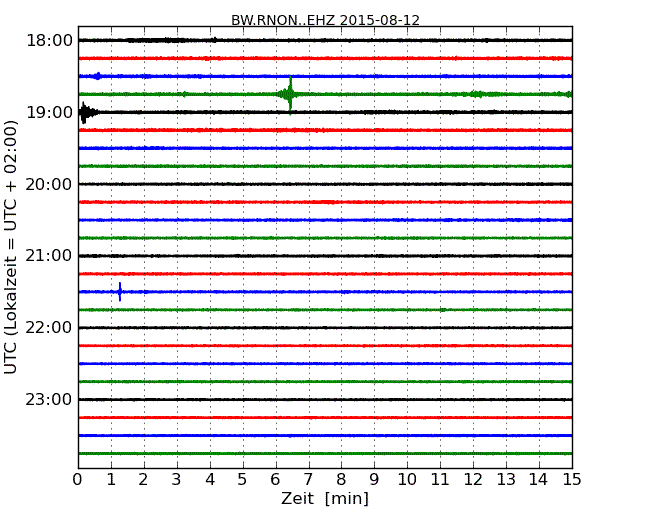
Task: Click the 23:00 time label
Action: (49, 399)
